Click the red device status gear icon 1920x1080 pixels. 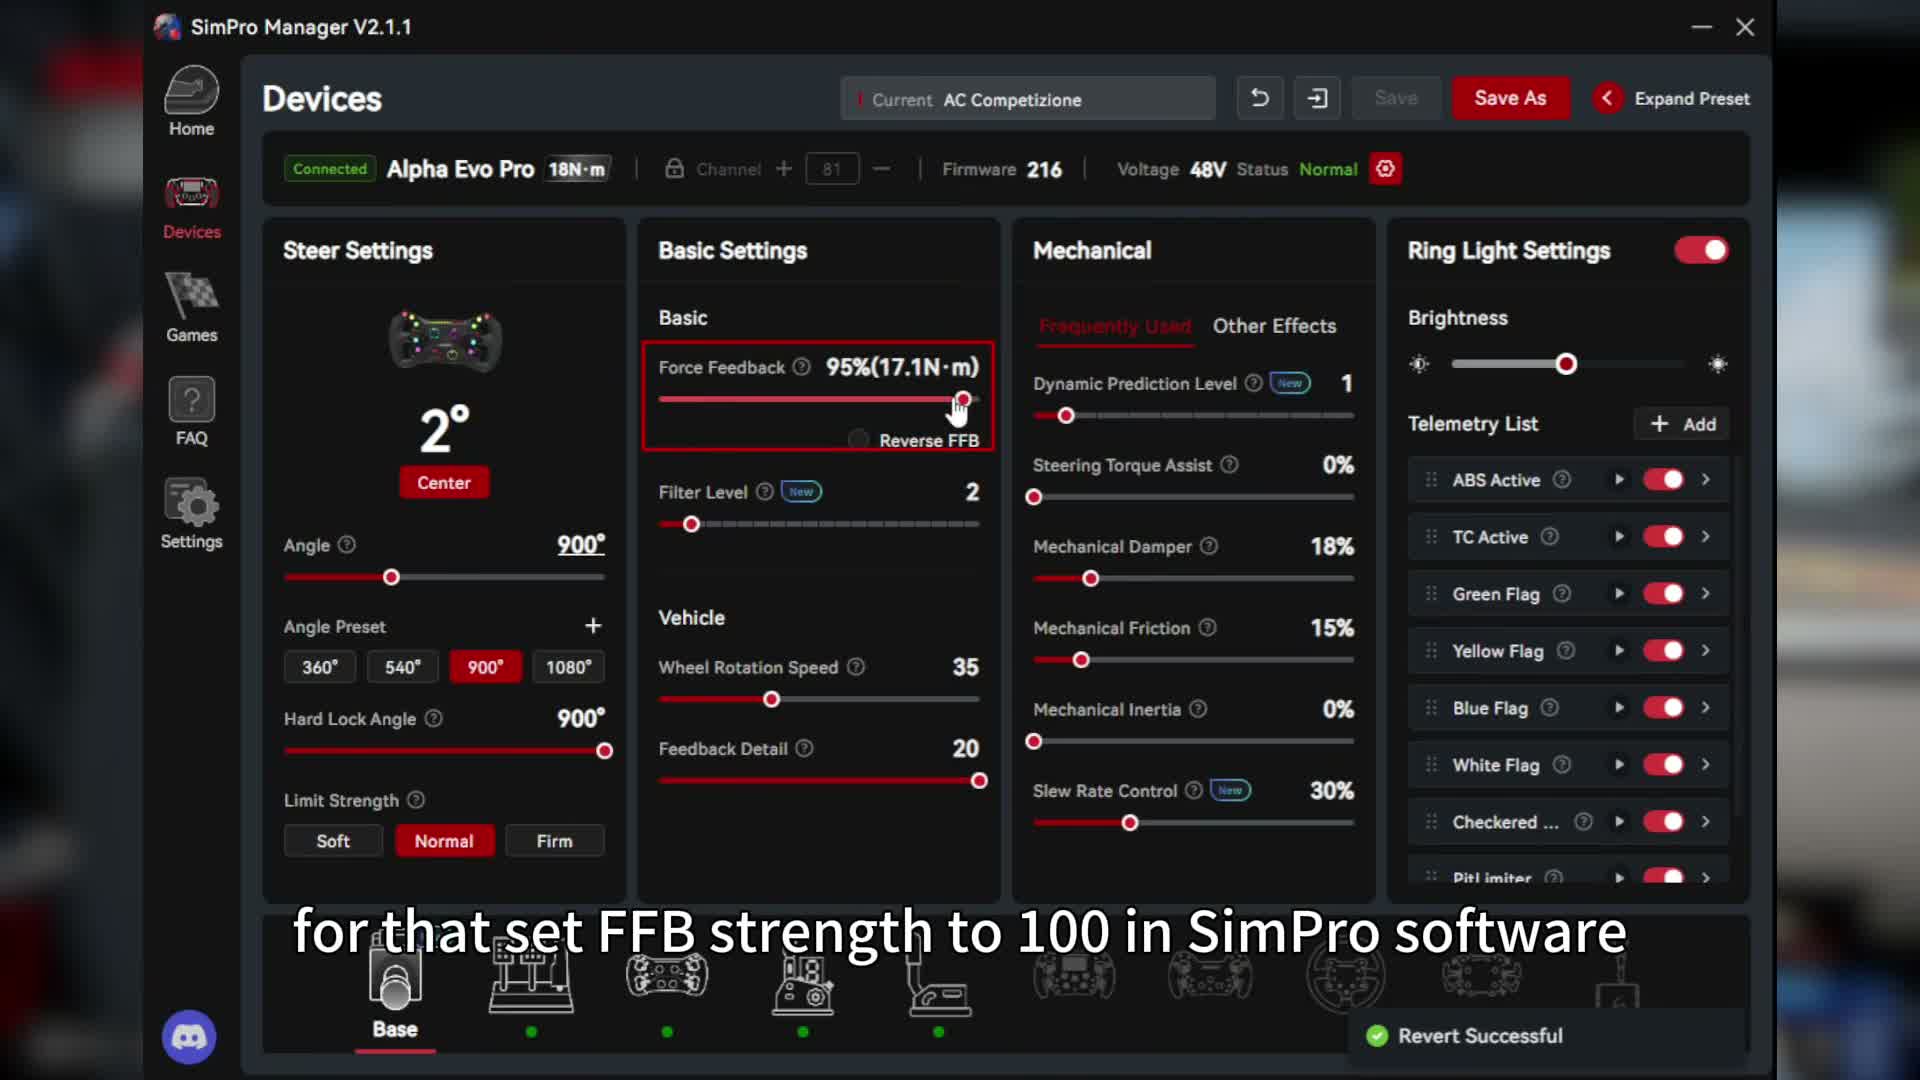tap(1385, 169)
